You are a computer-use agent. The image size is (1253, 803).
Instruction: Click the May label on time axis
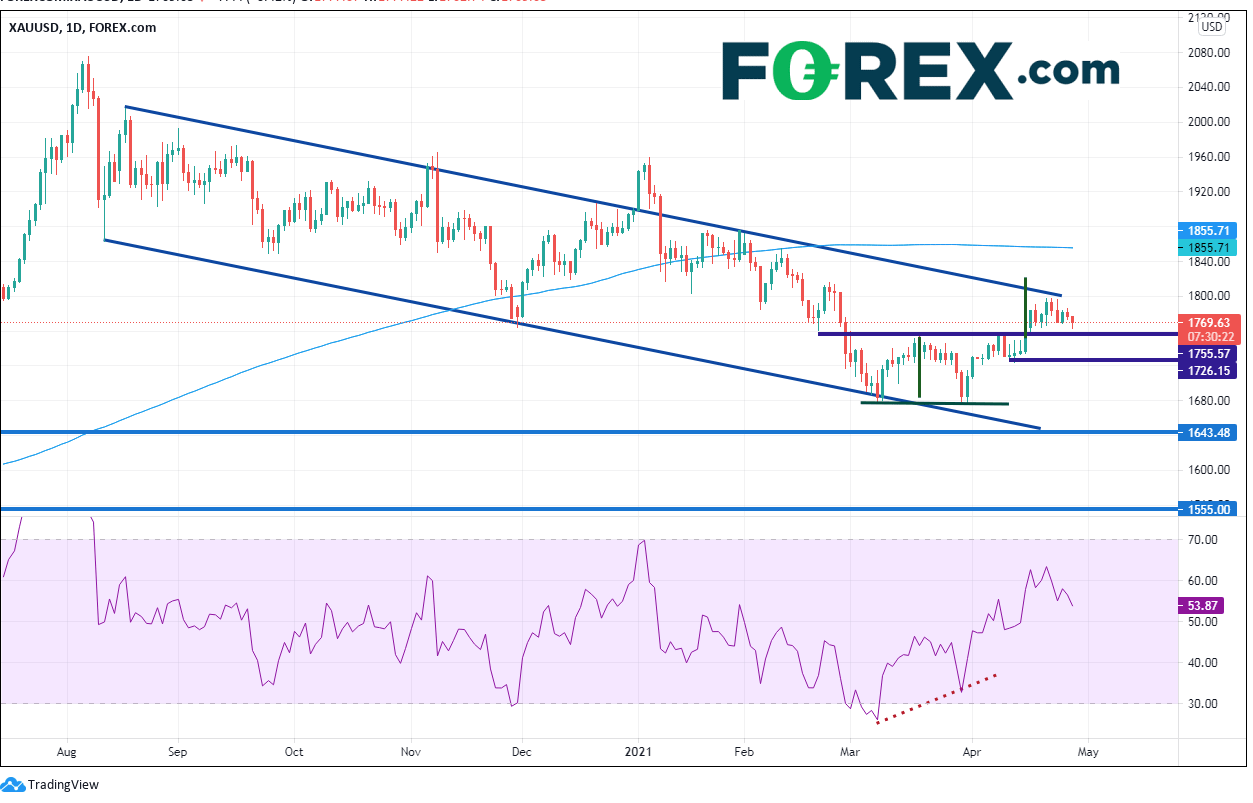[1088, 750]
